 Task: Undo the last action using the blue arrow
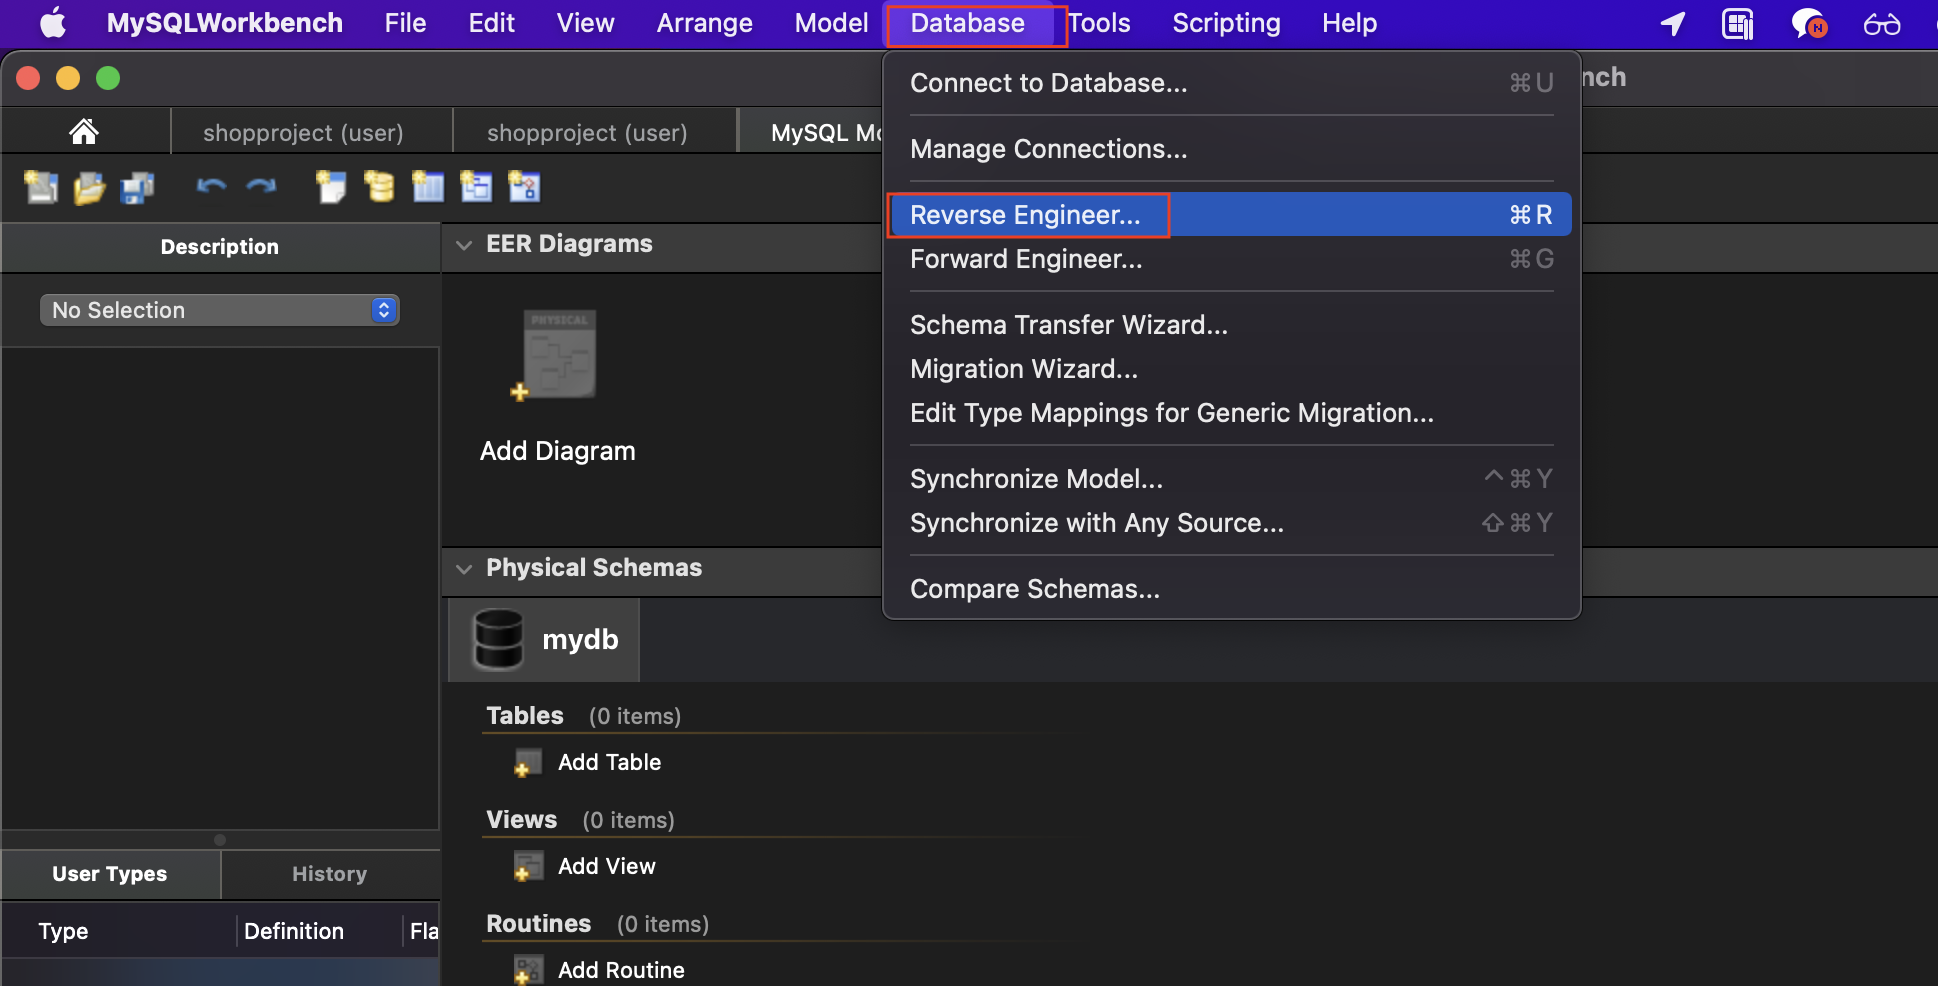pos(211,186)
